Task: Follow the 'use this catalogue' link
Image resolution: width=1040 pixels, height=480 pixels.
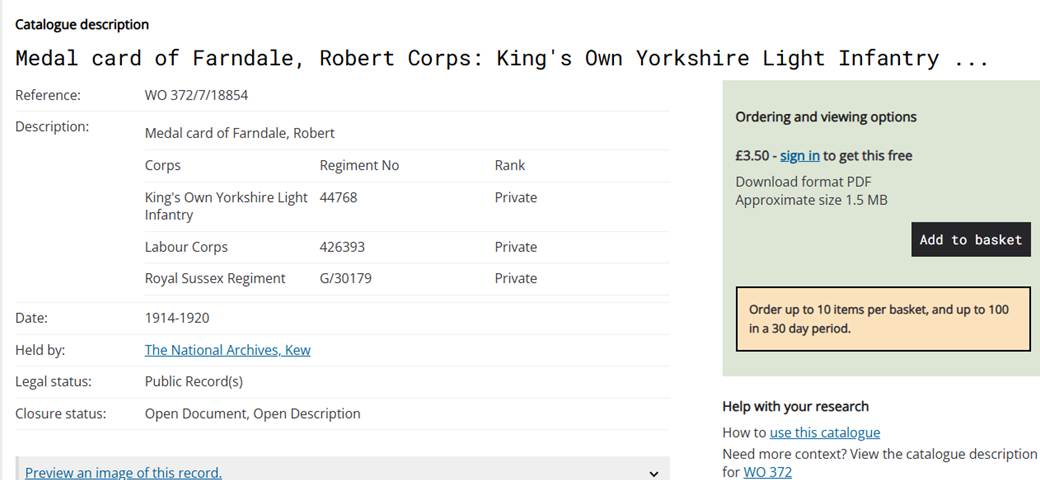Action: (x=824, y=433)
